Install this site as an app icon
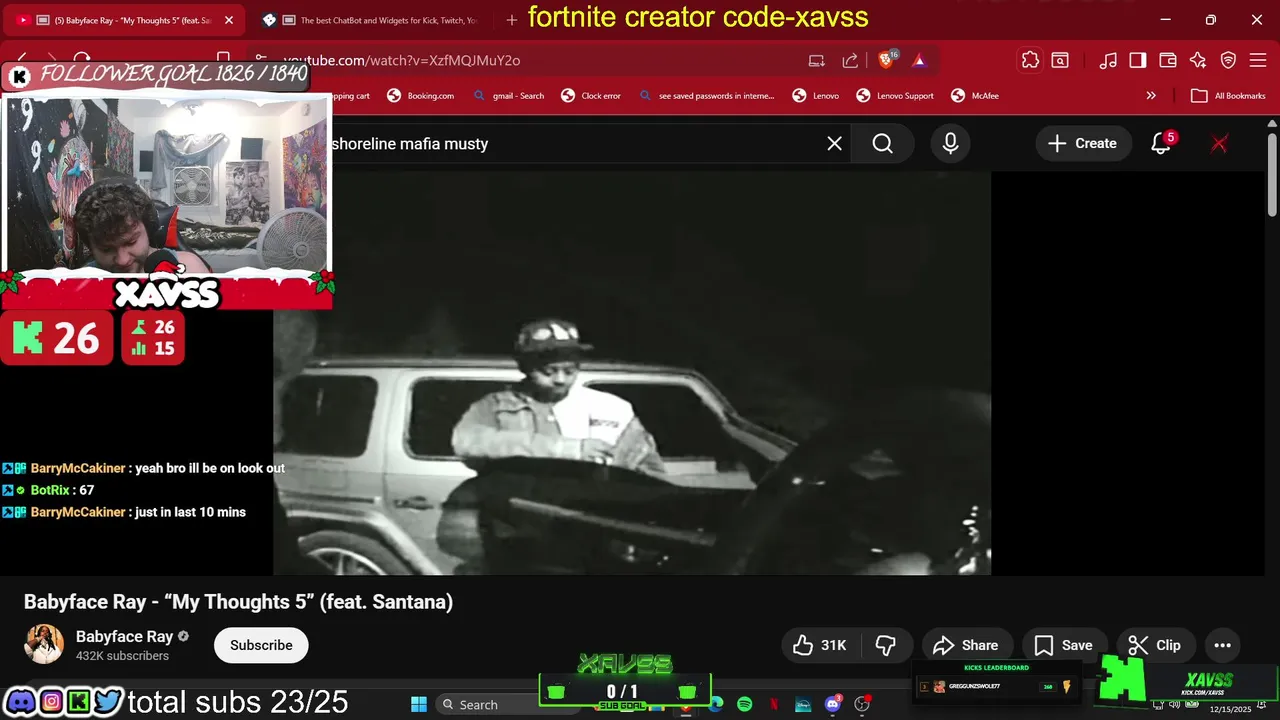 point(817,60)
